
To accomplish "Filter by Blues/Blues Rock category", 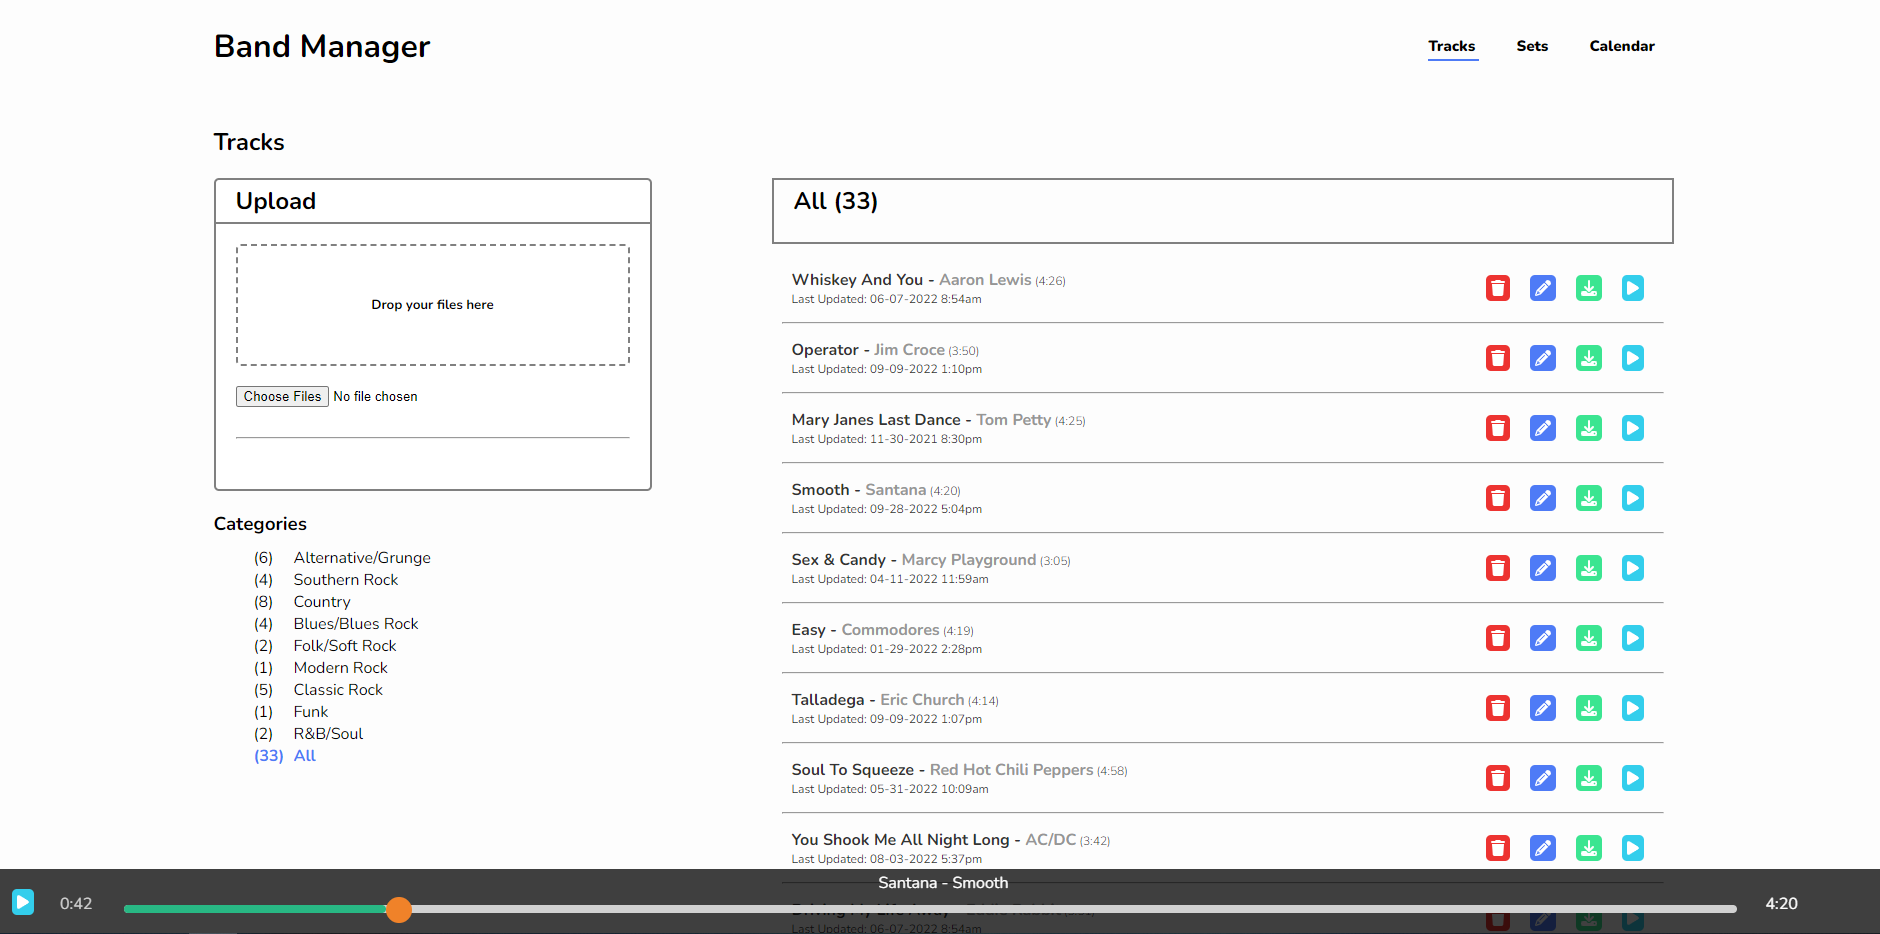I will (x=356, y=624).
